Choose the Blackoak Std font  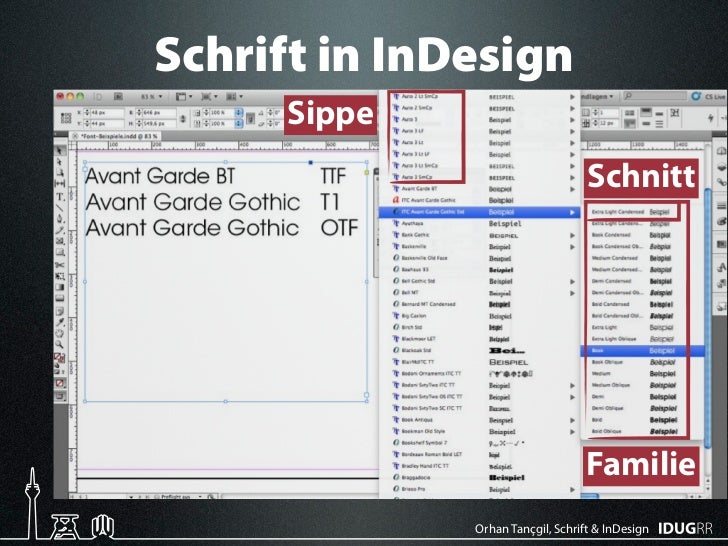480,351
